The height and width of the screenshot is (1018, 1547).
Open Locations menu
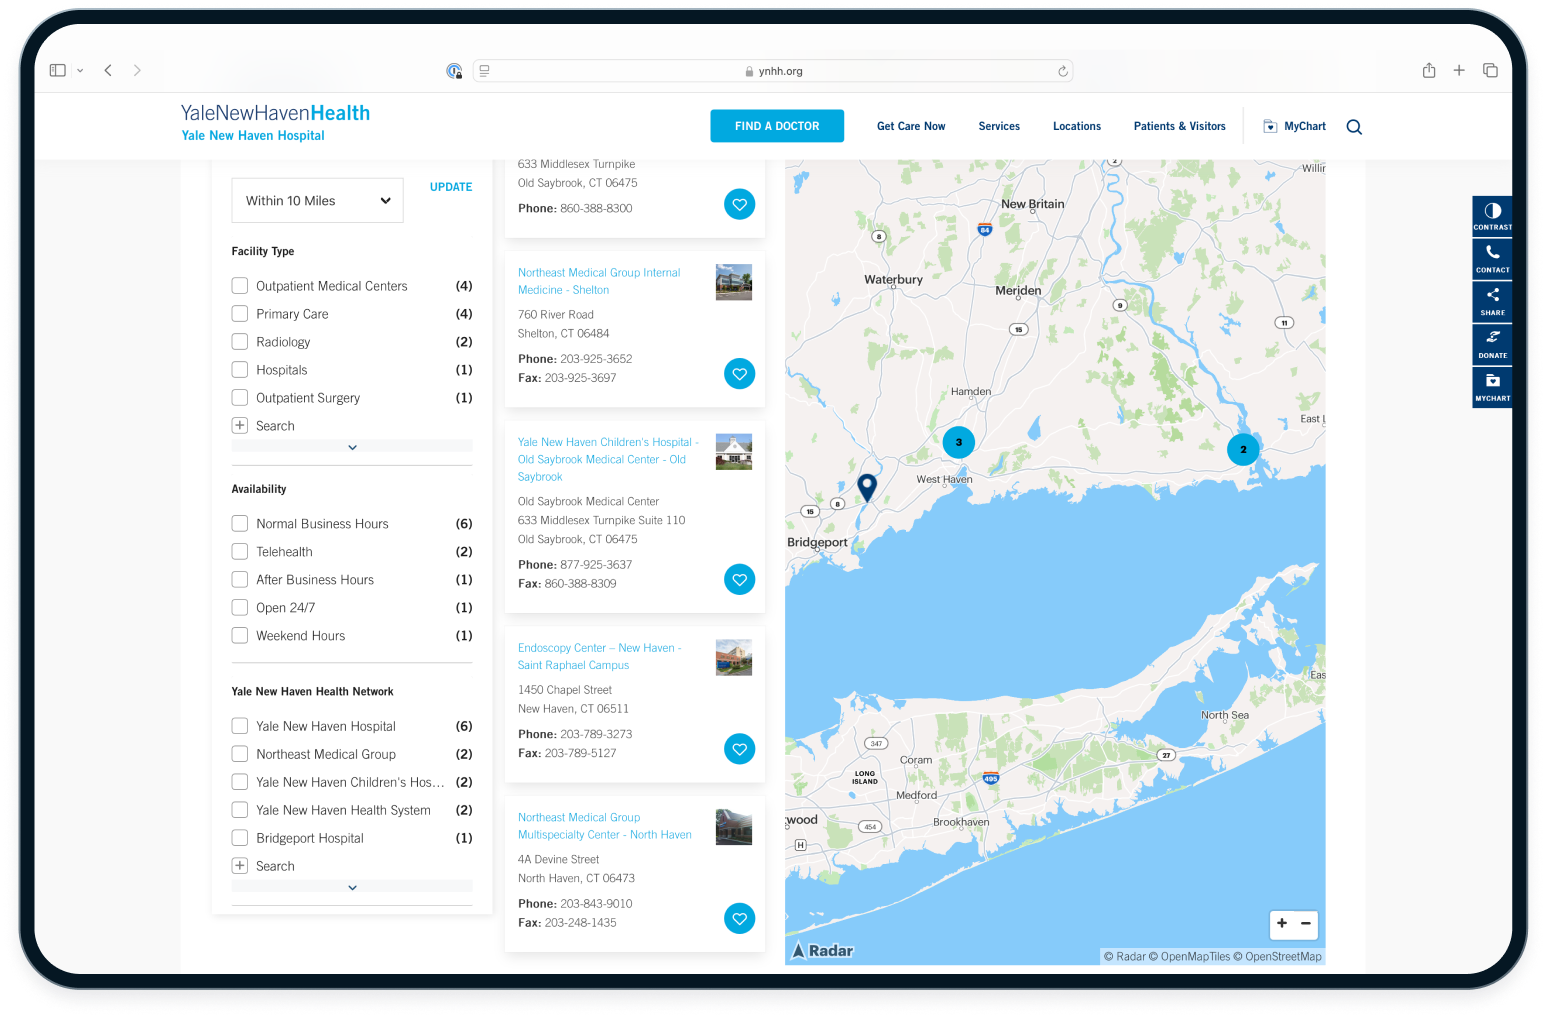[1077, 126]
